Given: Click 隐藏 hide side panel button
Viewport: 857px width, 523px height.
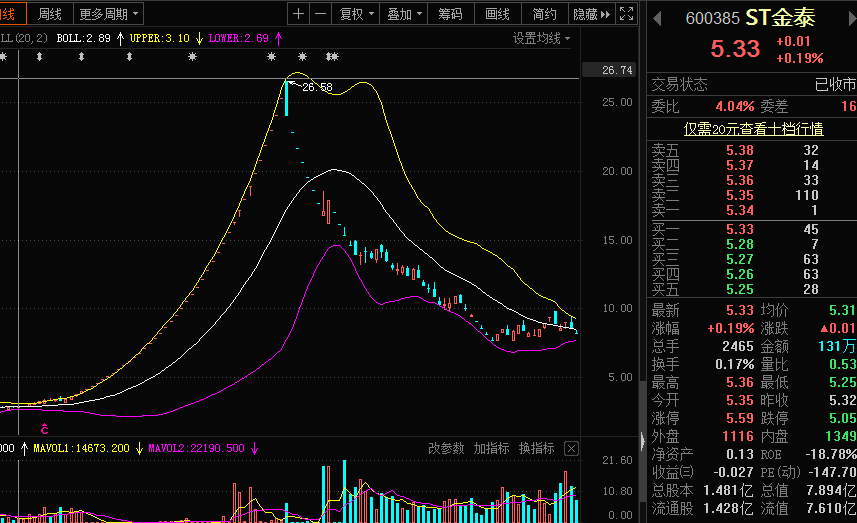Looking at the screenshot, I should pos(591,14).
